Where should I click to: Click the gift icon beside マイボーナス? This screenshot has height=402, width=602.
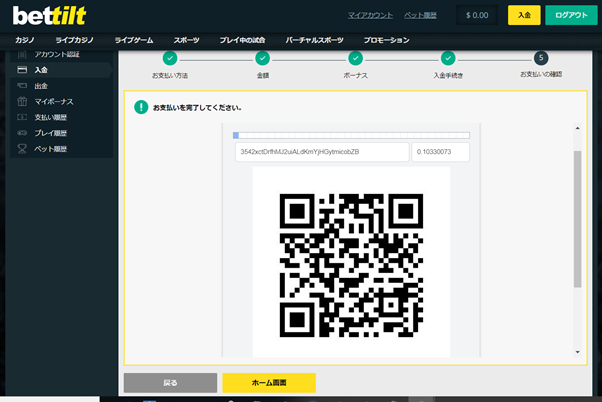(22, 101)
